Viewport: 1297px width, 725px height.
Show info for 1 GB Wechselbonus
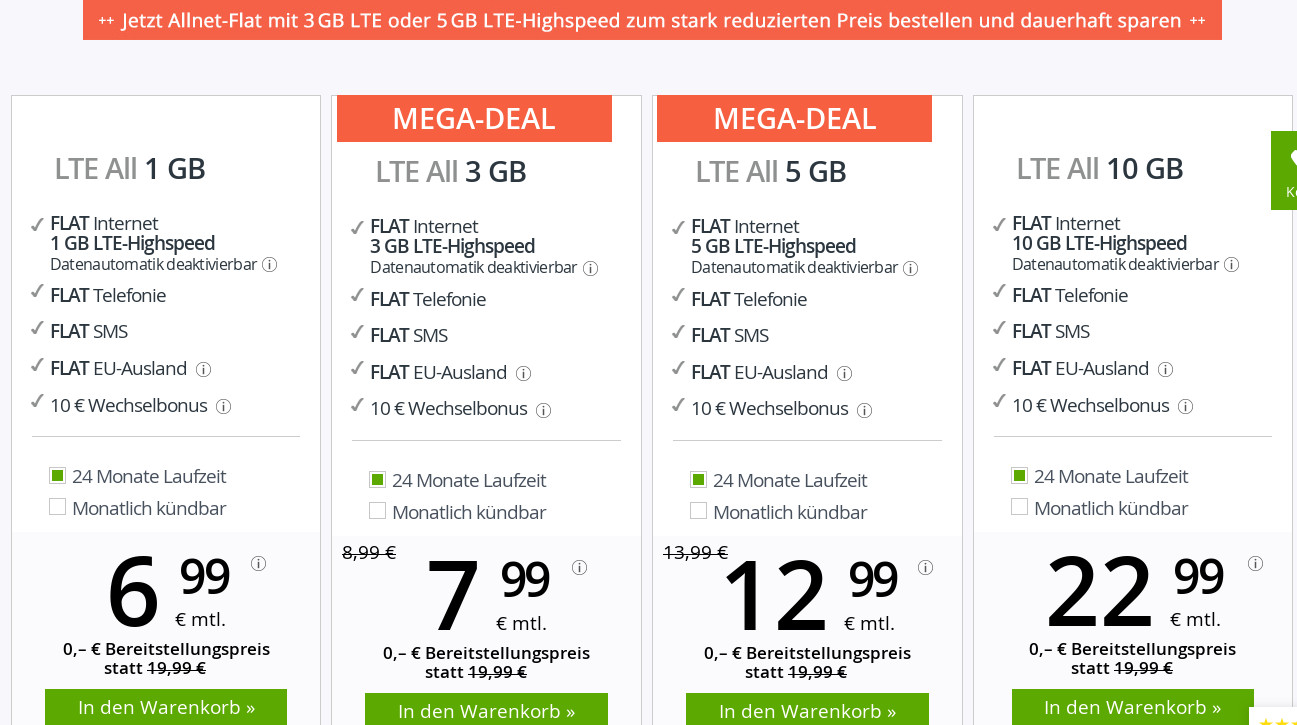pos(223,406)
